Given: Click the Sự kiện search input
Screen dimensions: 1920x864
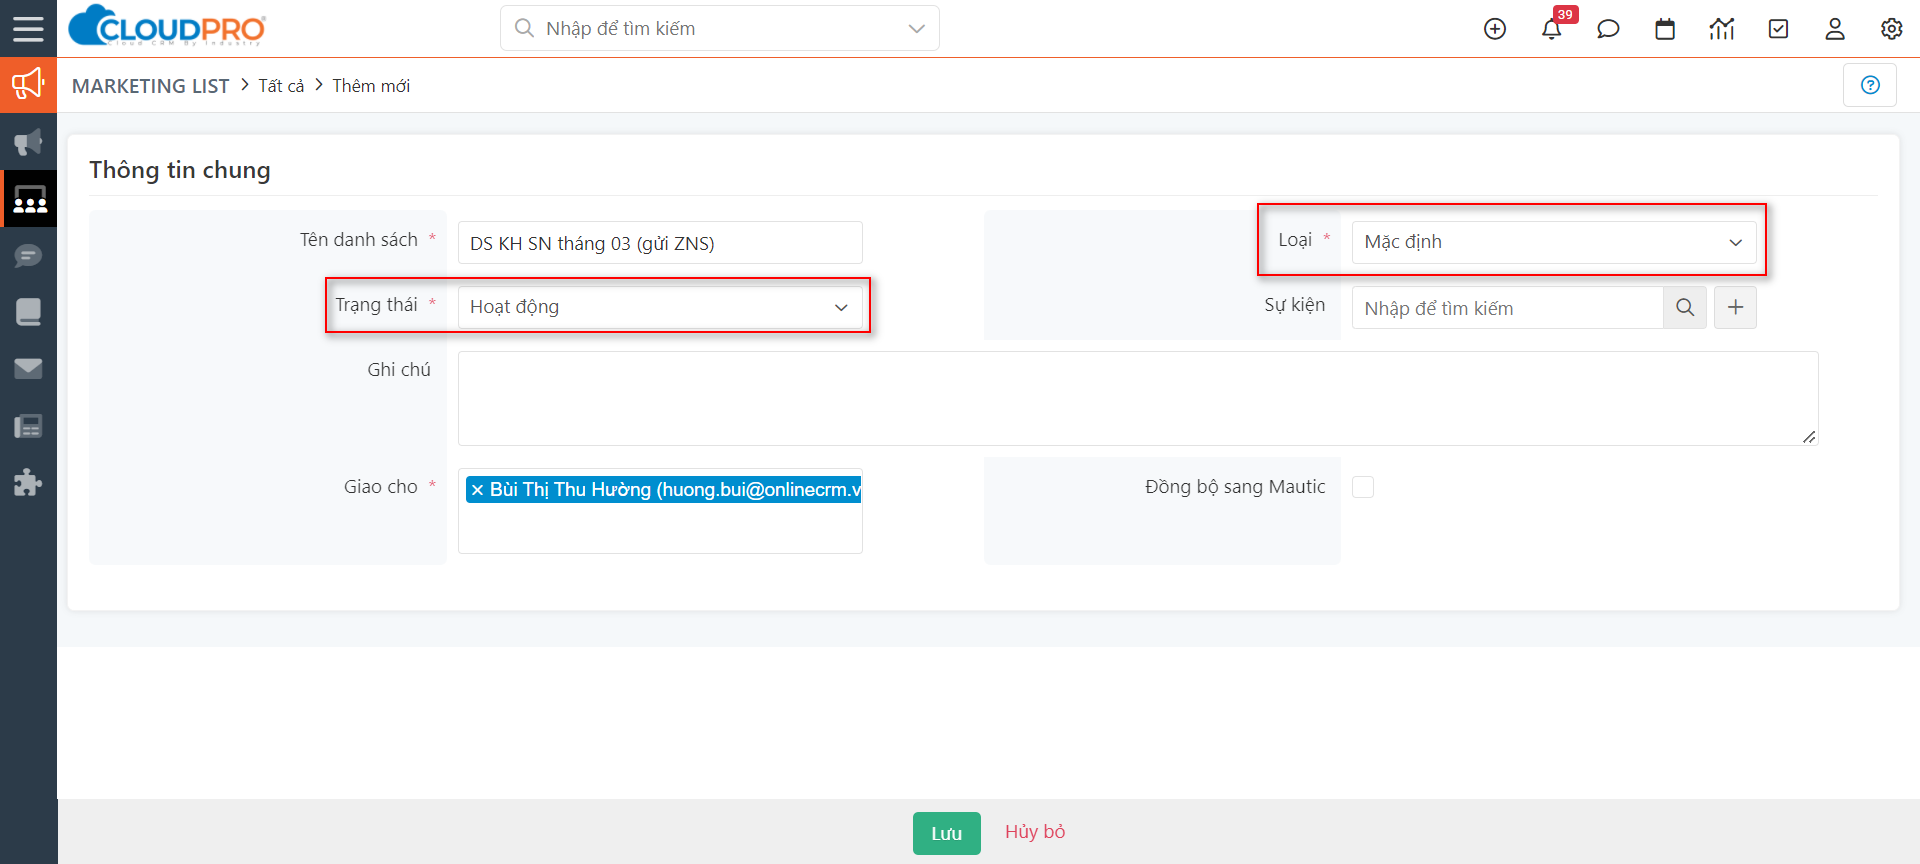Looking at the screenshot, I should point(1507,308).
